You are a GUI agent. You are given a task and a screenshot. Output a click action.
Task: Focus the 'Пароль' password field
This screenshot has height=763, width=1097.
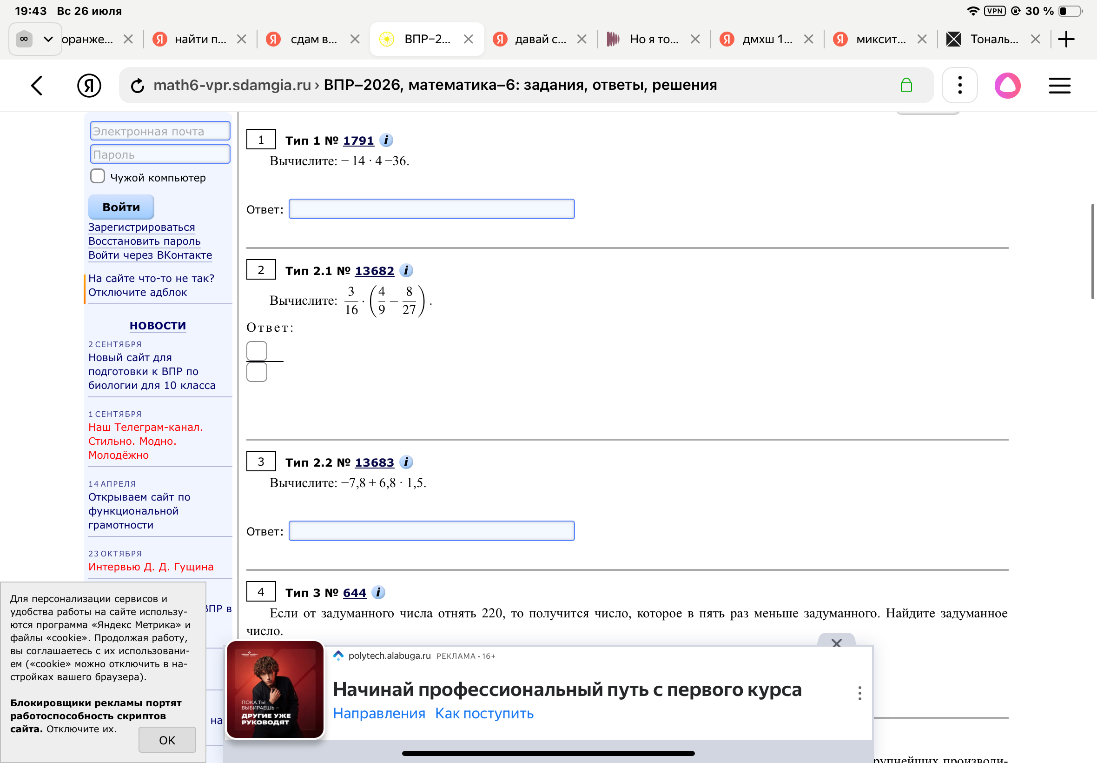click(x=160, y=154)
